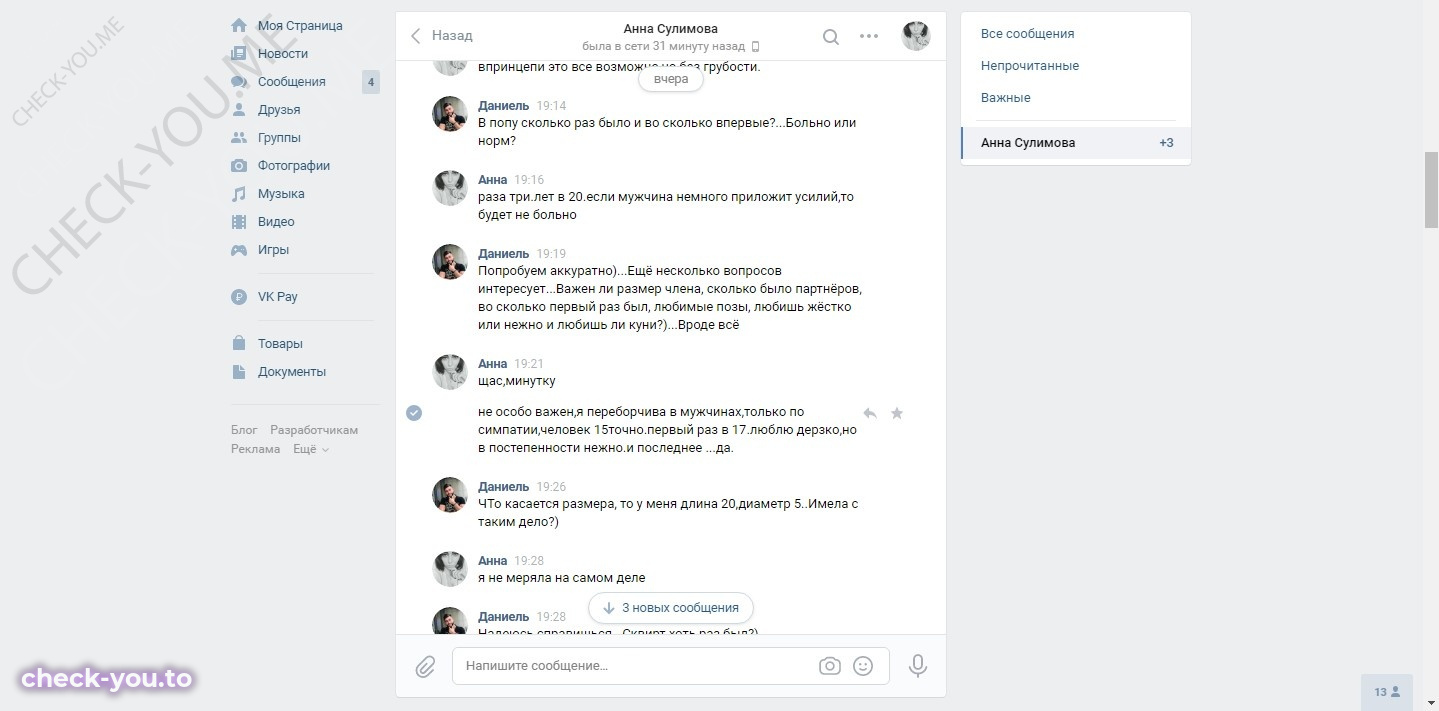Screen dimensions: 1439x711
Task: Open the online friends counter 13
Action: click(1387, 692)
